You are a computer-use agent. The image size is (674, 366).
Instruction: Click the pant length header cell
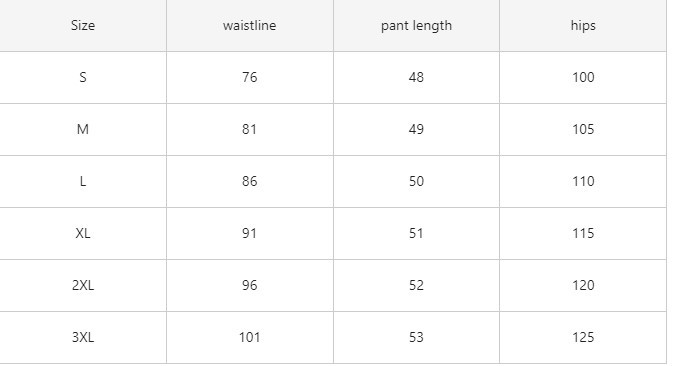coord(416,25)
